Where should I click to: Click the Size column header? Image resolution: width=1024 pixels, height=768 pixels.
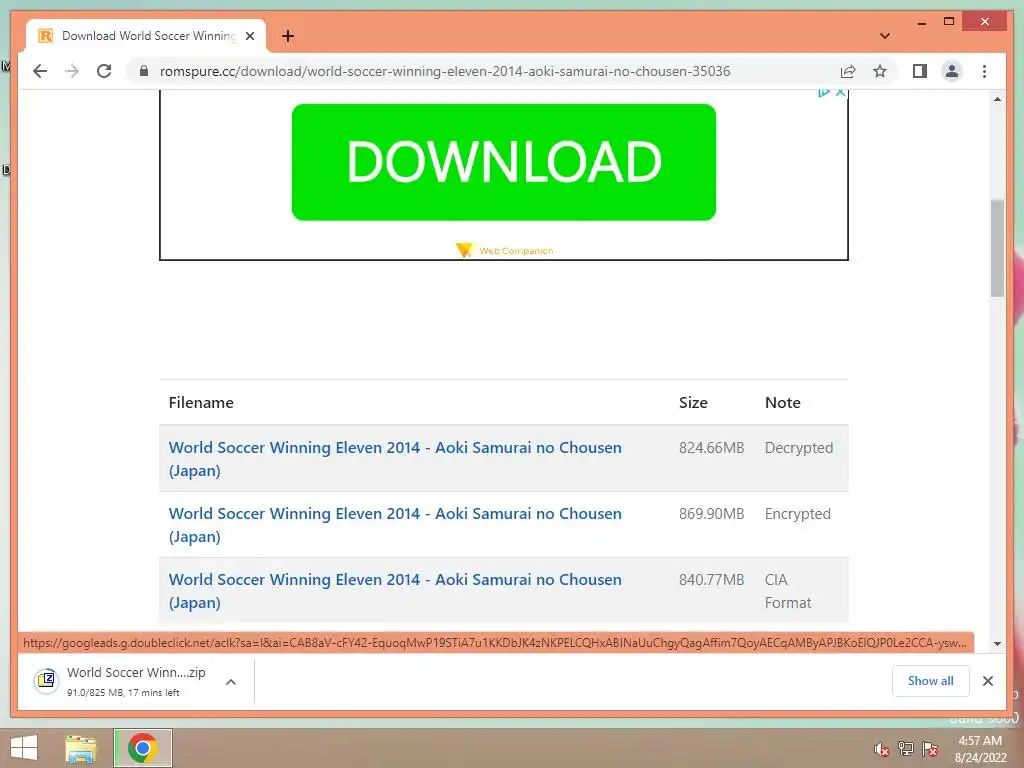point(693,402)
